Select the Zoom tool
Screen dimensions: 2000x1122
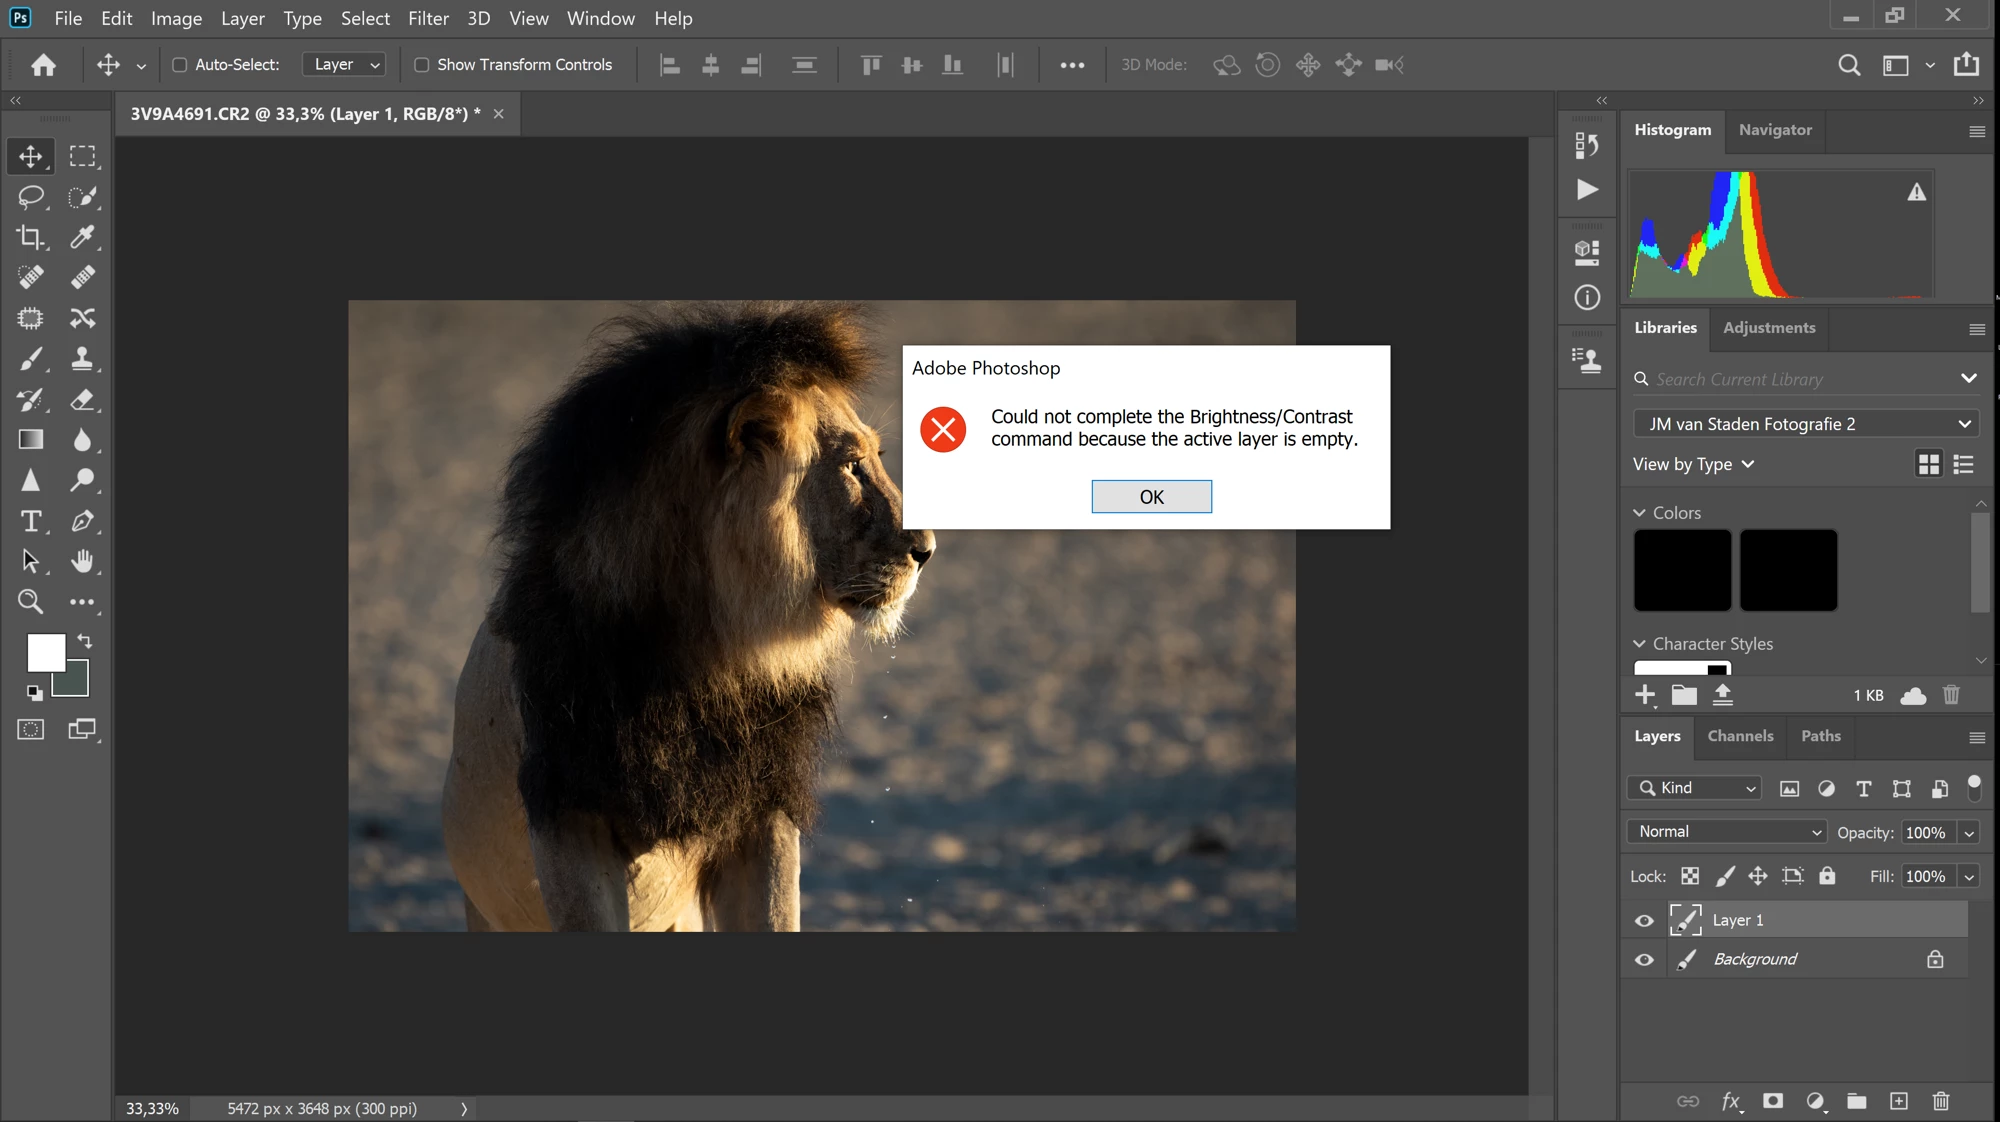click(x=30, y=602)
